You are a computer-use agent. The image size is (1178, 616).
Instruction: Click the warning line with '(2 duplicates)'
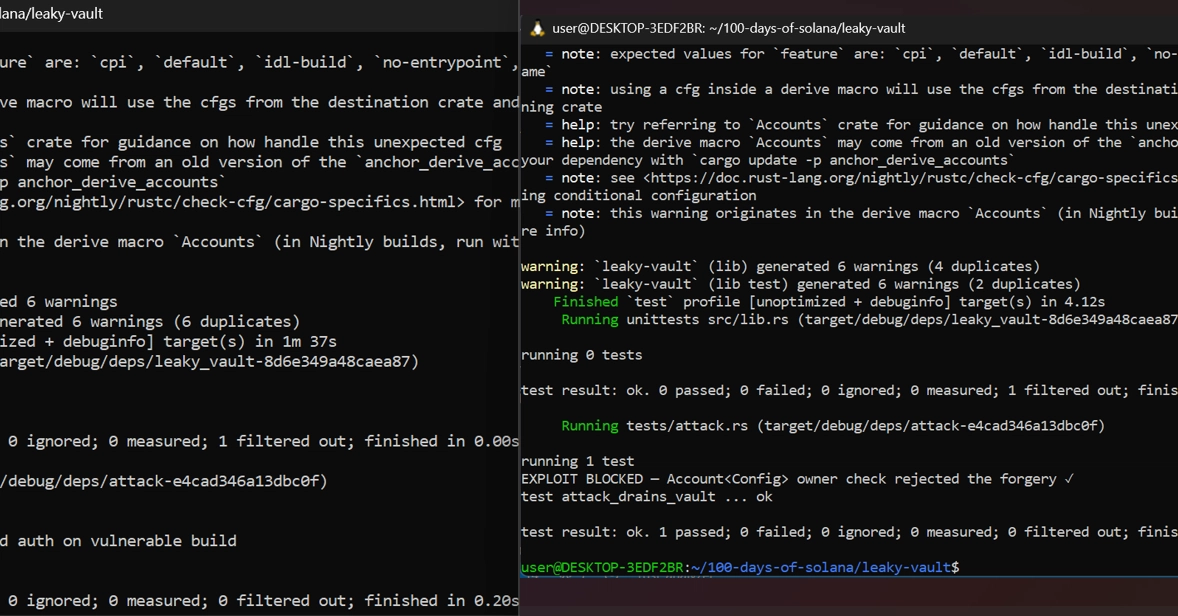(x=801, y=284)
